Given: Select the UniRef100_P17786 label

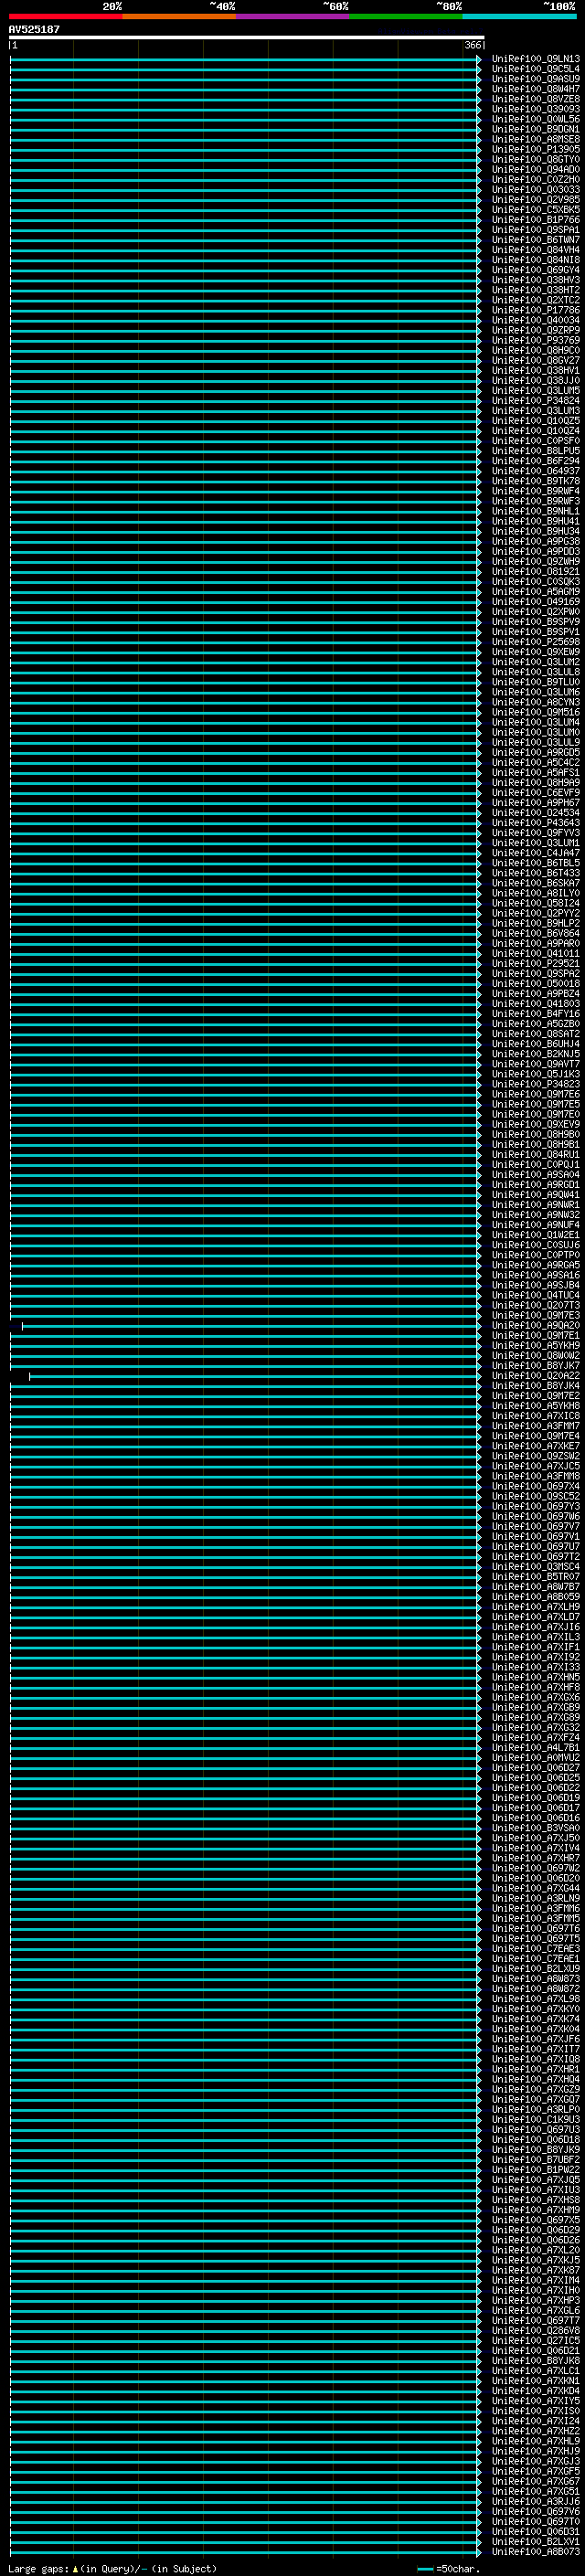Looking at the screenshot, I should [x=535, y=311].
